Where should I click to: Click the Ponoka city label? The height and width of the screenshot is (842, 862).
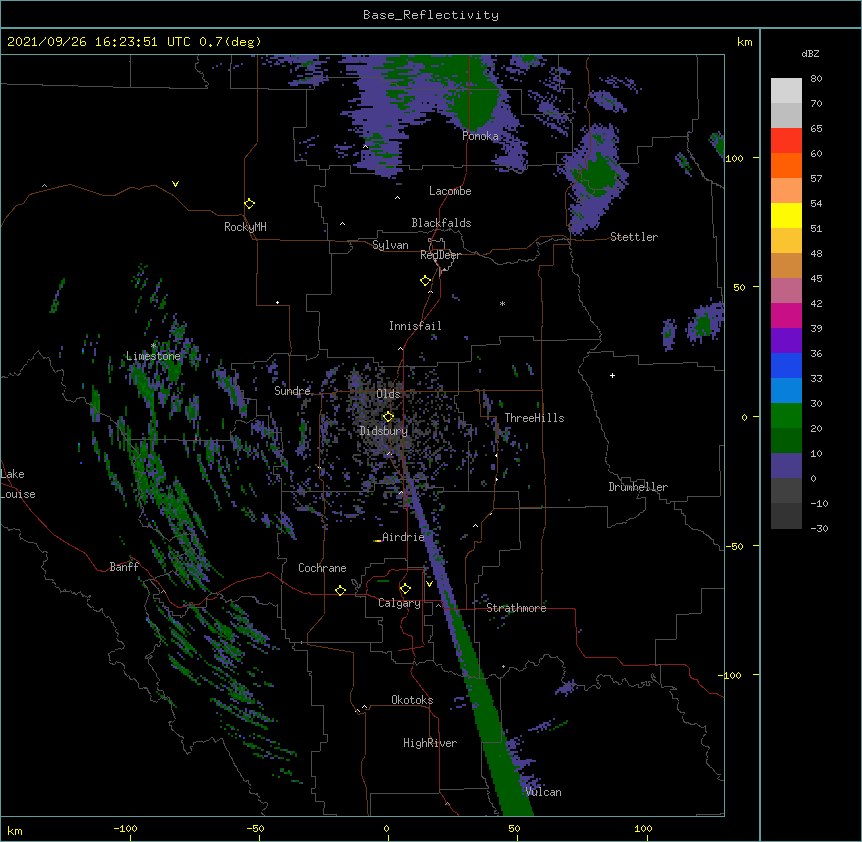[480, 136]
